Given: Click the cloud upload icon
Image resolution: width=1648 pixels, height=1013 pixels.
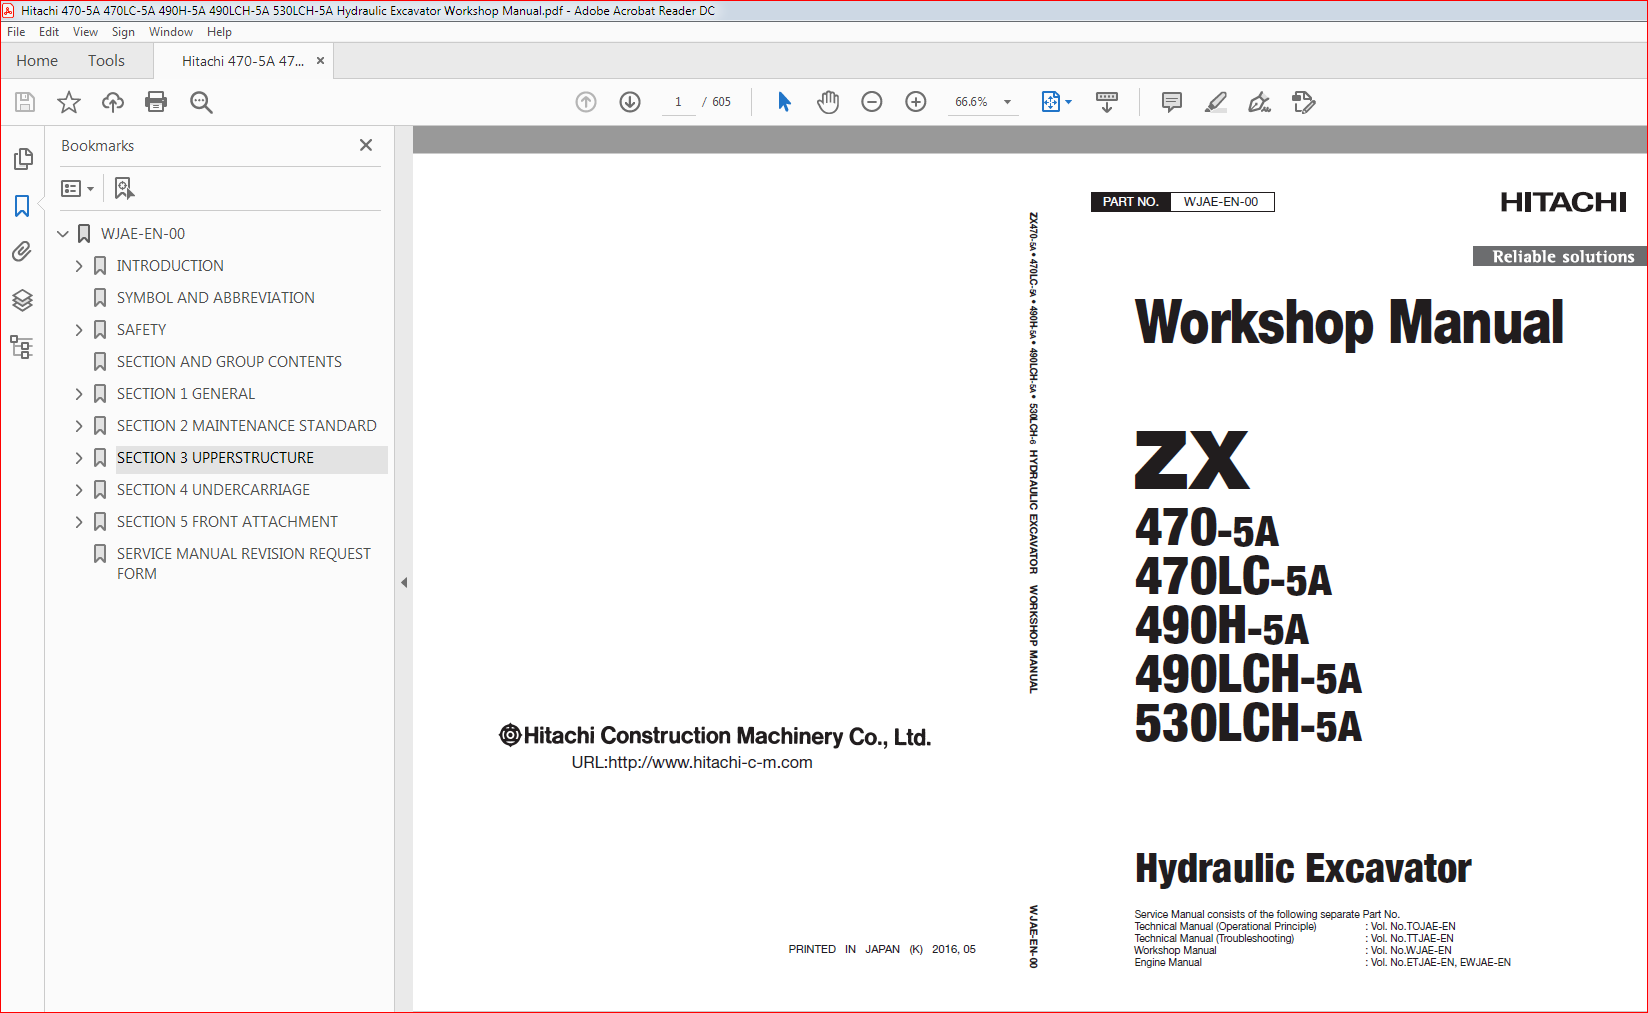Looking at the screenshot, I should pos(113,102).
